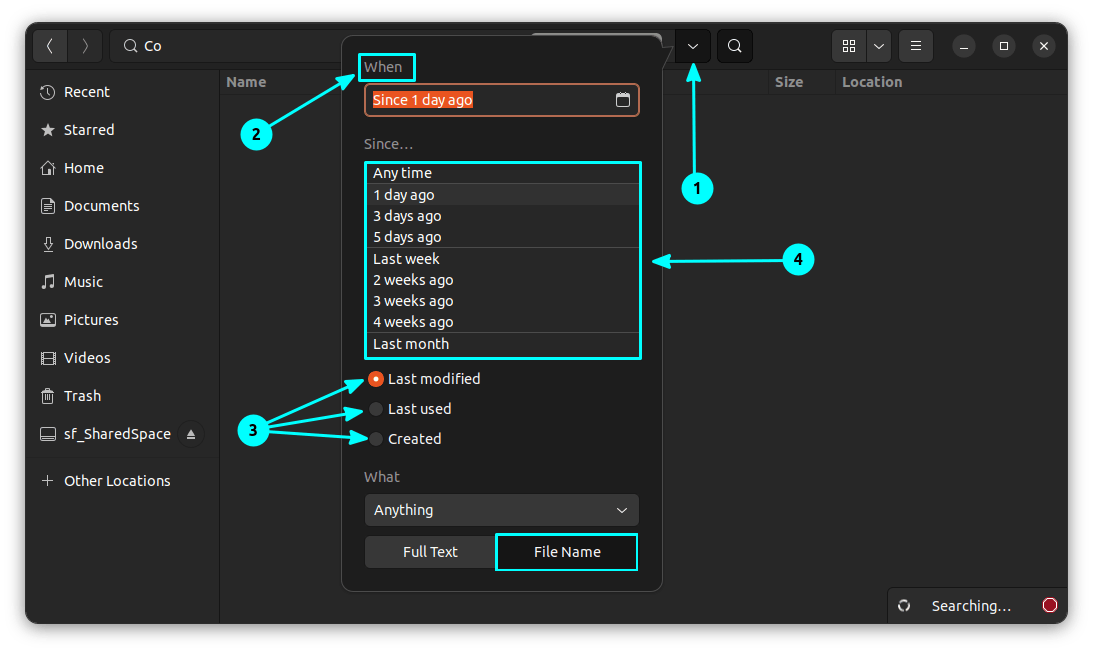The width and height of the screenshot is (1093, 652).
Task: Select the Last modified radio button
Action: pyautogui.click(x=376, y=379)
